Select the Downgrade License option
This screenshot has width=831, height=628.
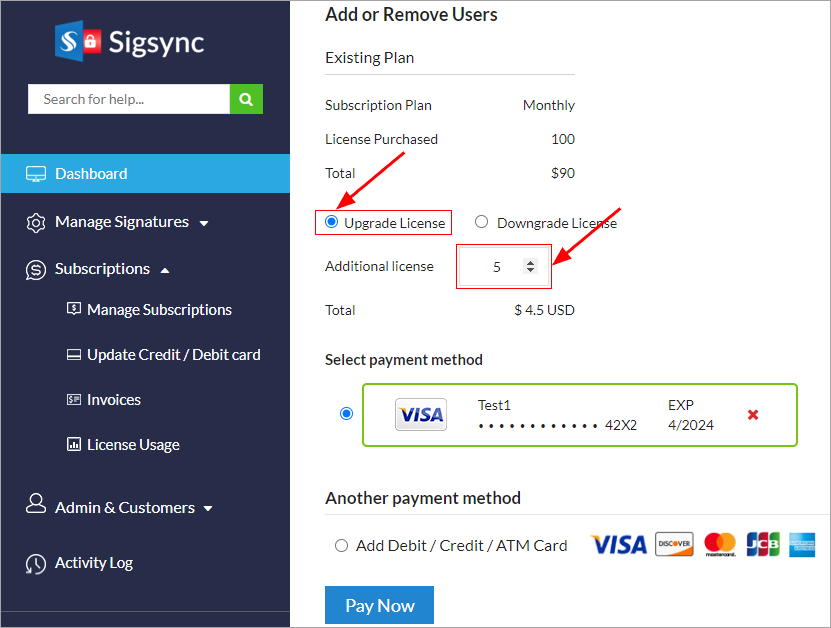coord(482,222)
